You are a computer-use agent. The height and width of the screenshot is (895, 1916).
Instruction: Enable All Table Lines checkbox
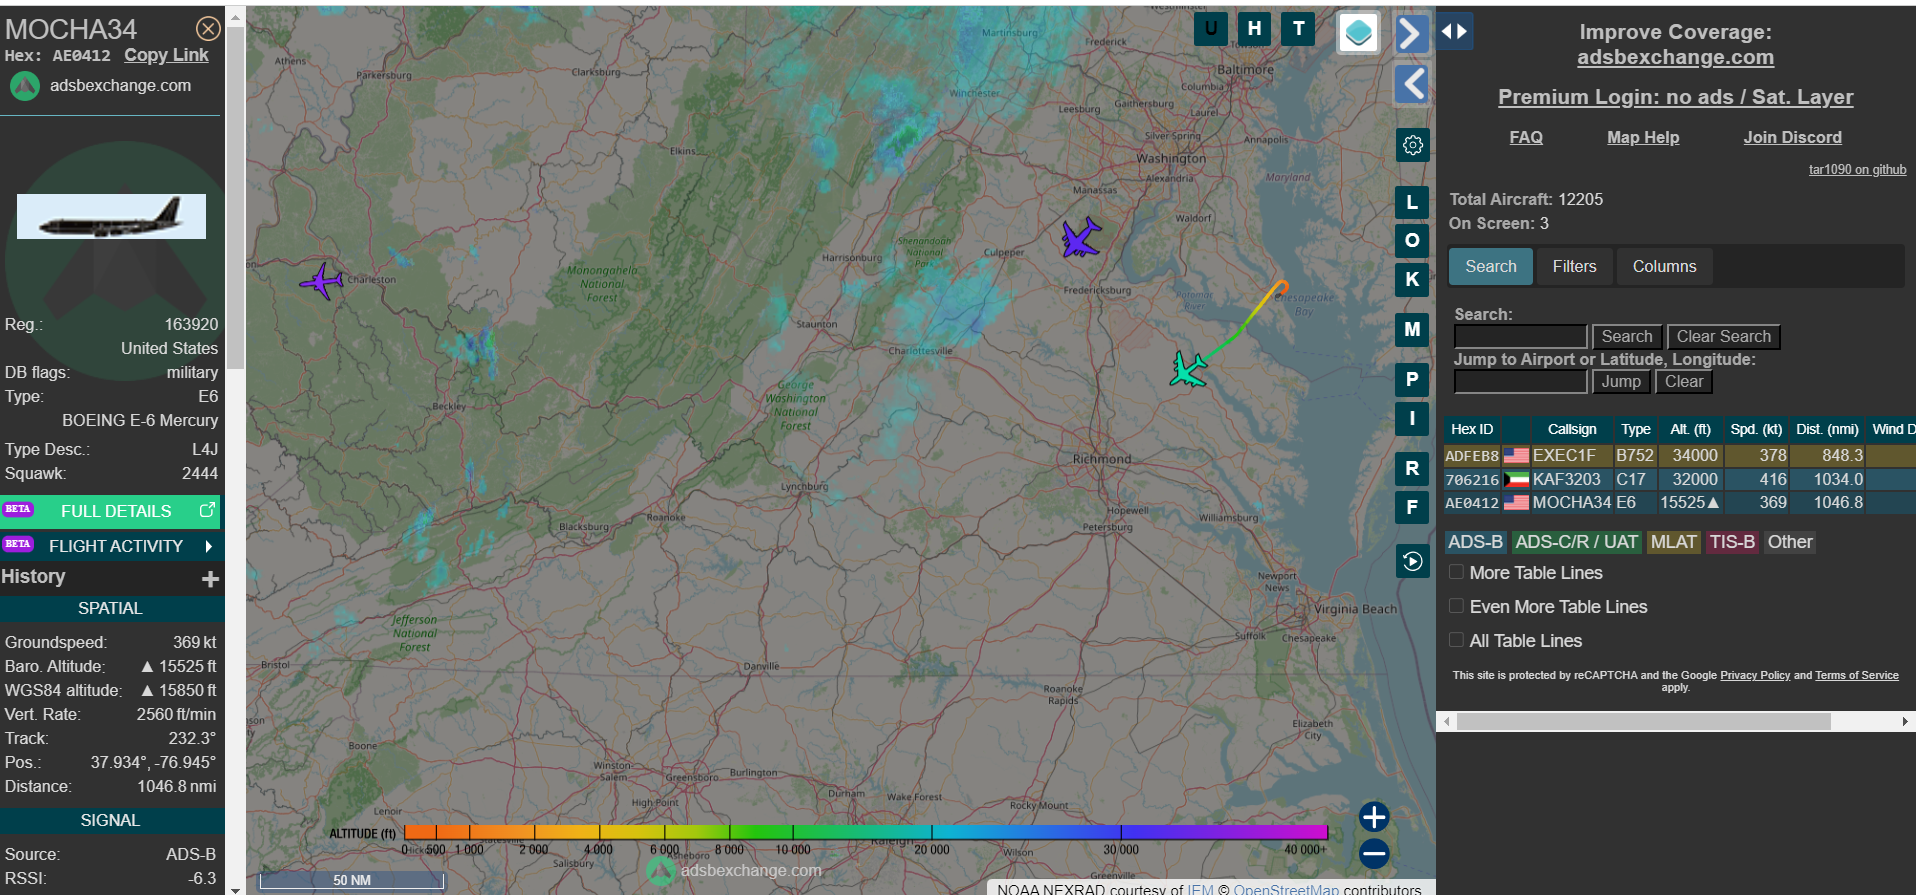(x=1457, y=640)
